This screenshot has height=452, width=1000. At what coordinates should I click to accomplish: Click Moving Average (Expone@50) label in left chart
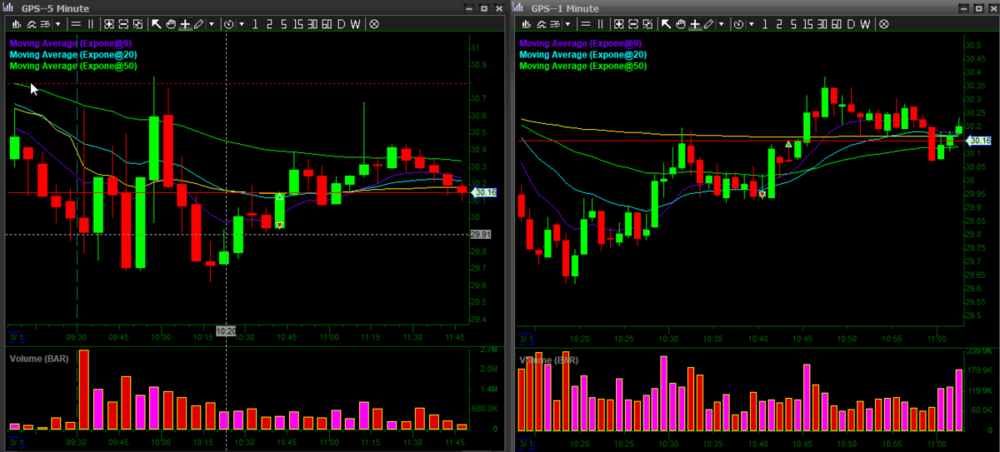pos(56,66)
